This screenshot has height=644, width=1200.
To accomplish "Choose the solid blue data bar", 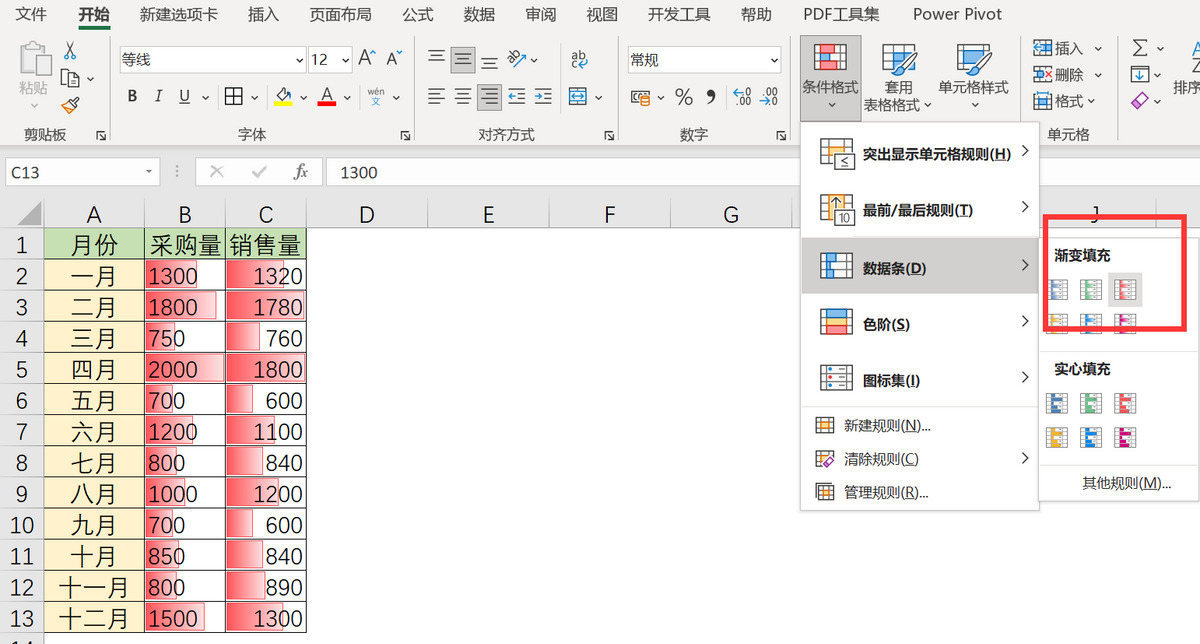I will click(1058, 403).
